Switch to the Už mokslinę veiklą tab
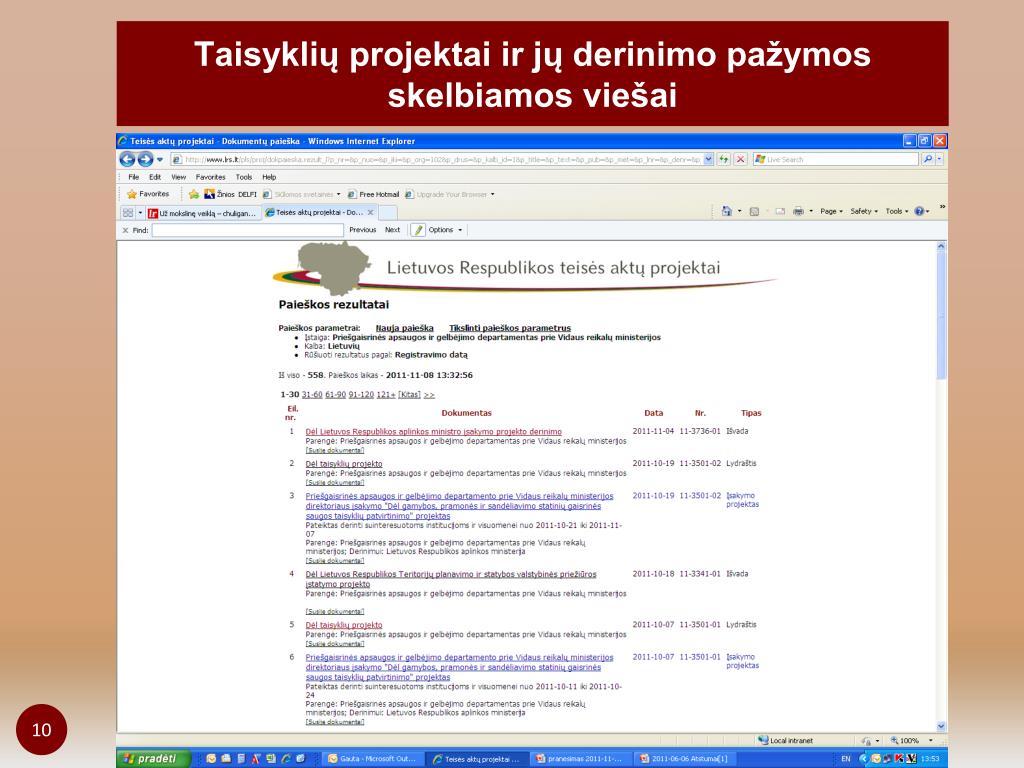 (202, 213)
